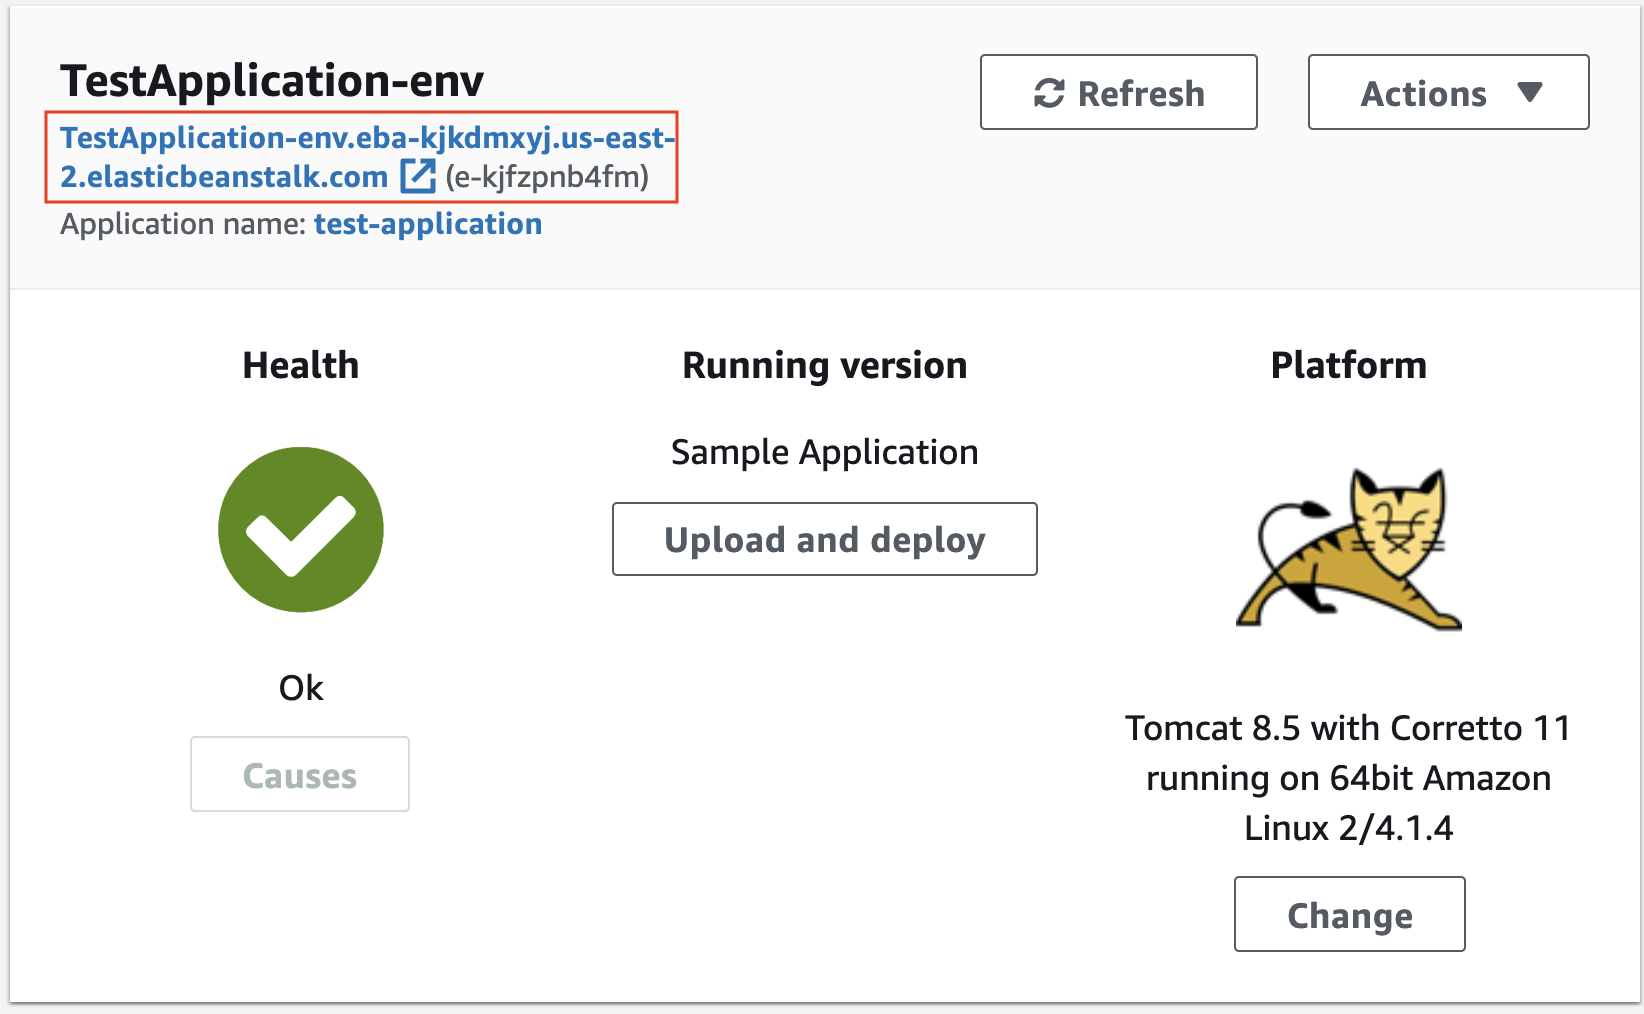The width and height of the screenshot is (1644, 1014).
Task: Open the Actions menu button
Action: (x=1448, y=92)
